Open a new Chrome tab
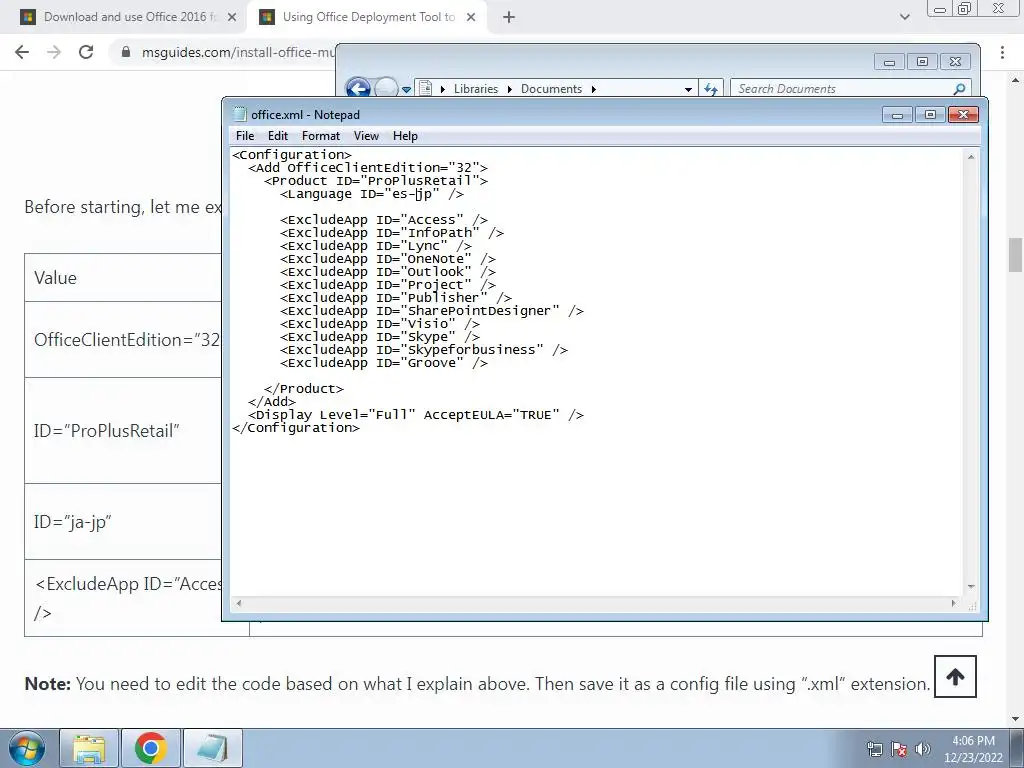Viewport: 1024px width, 768px height. click(x=509, y=18)
